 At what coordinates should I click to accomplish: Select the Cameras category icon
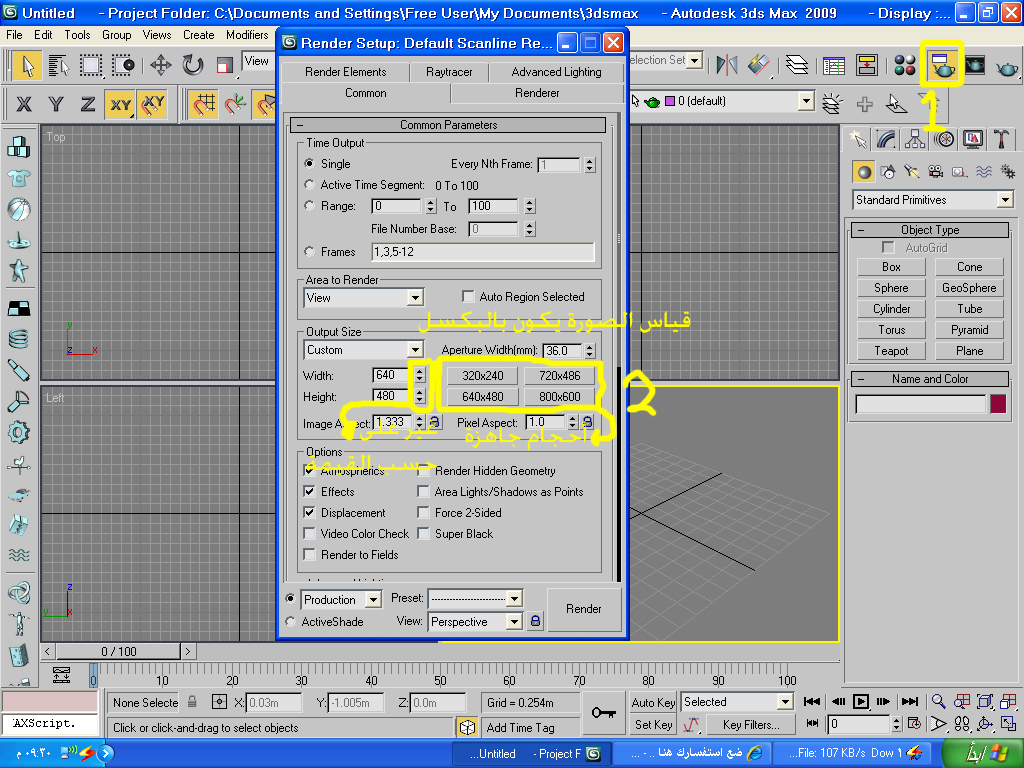[x=936, y=172]
